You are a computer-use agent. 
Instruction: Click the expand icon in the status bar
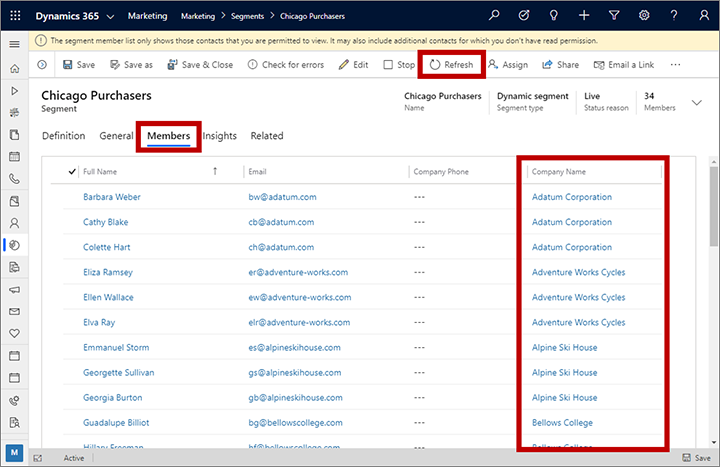click(38, 458)
